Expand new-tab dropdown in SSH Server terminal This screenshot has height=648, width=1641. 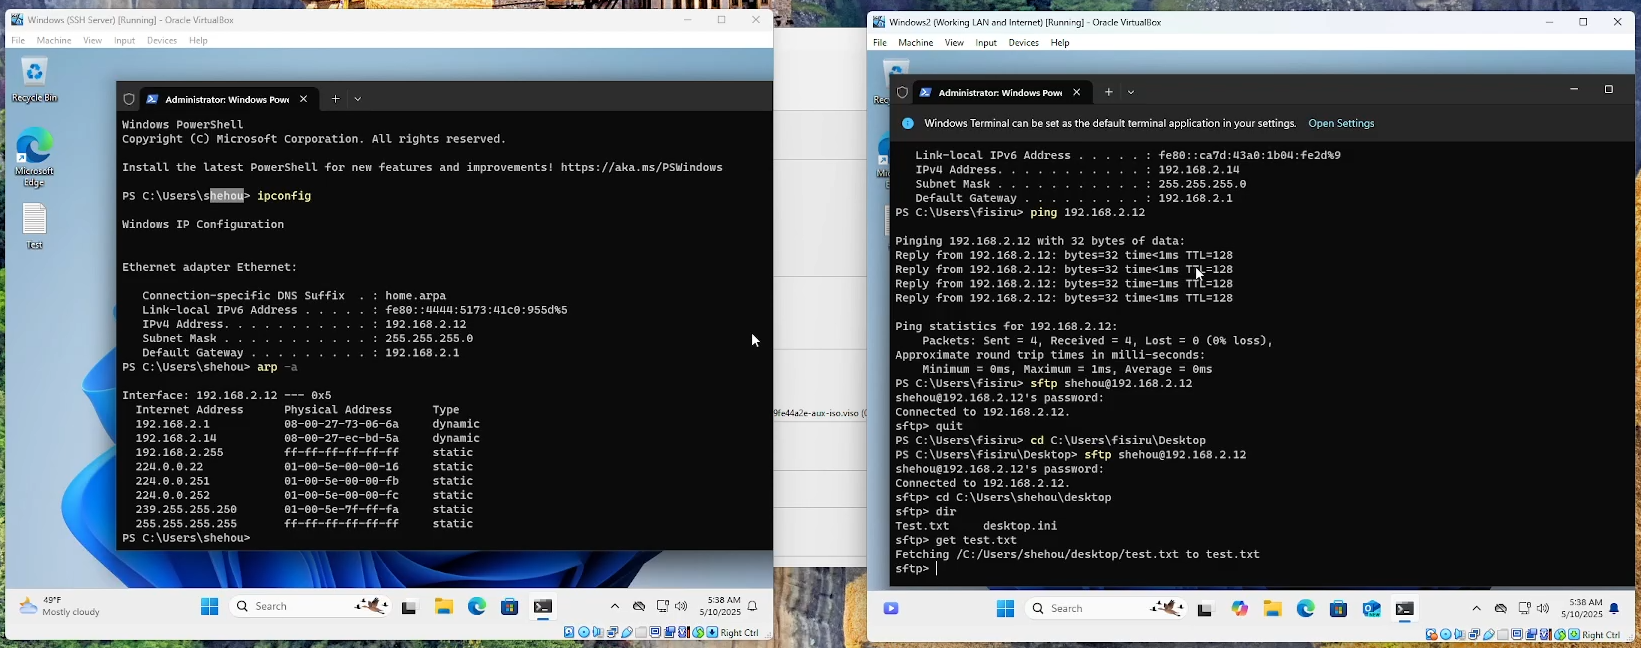pyautogui.click(x=358, y=99)
